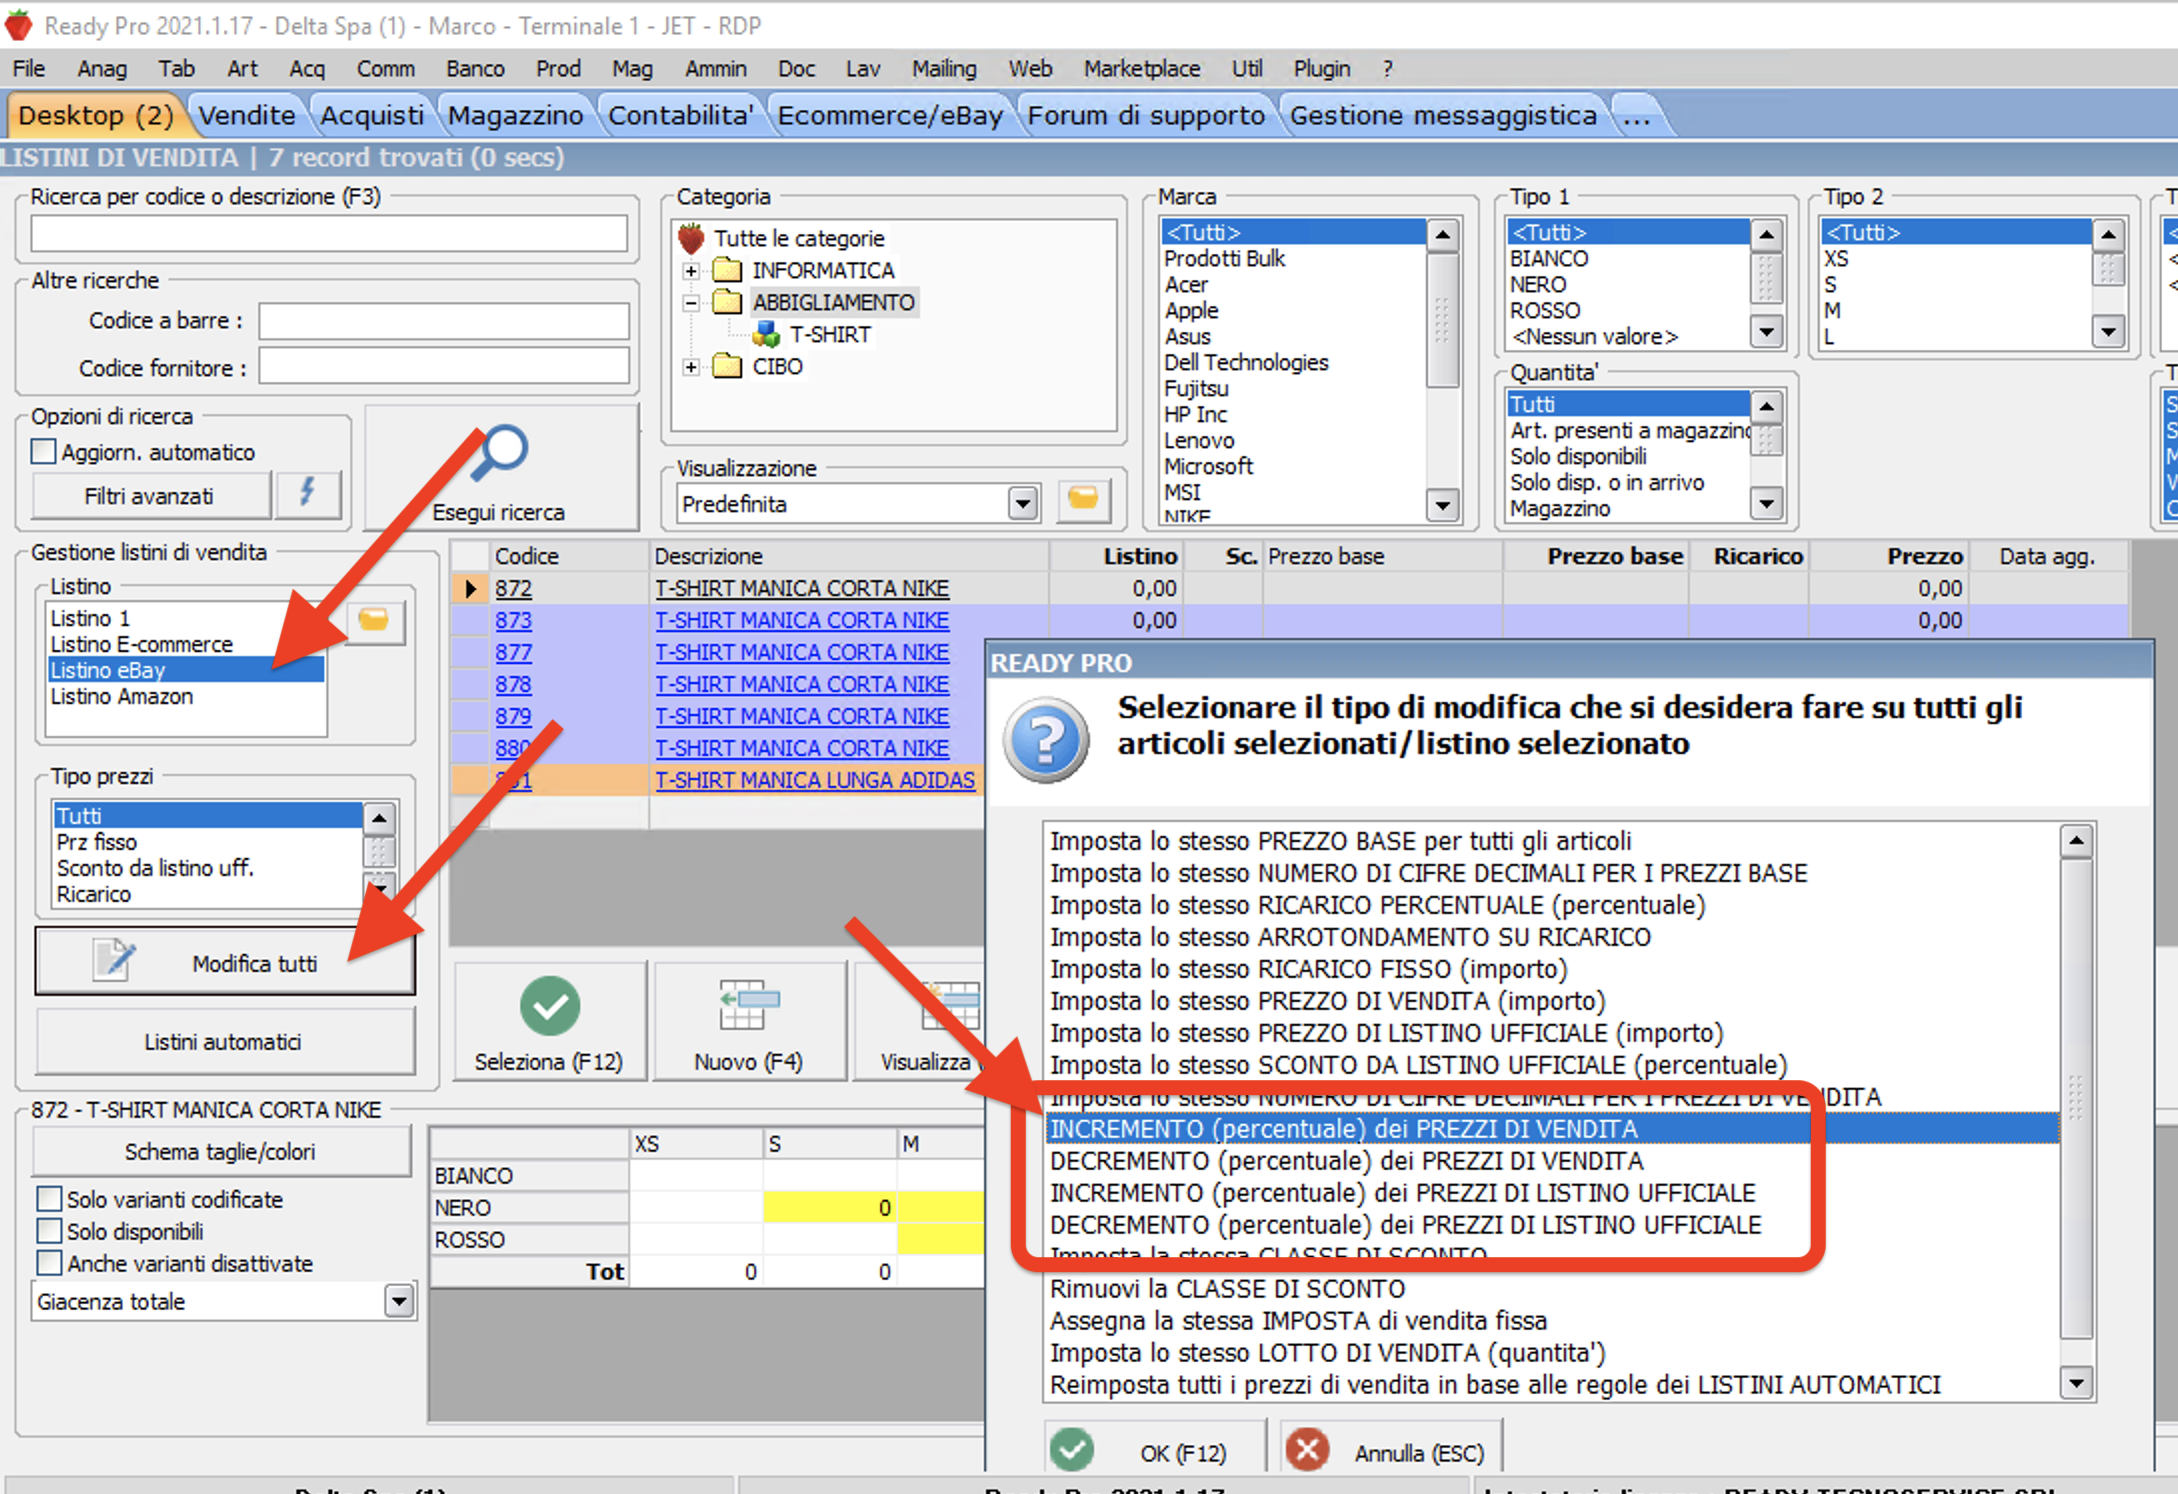The height and width of the screenshot is (1494, 2178).
Task: Click the green OK (F12) check icon
Action: (1072, 1450)
